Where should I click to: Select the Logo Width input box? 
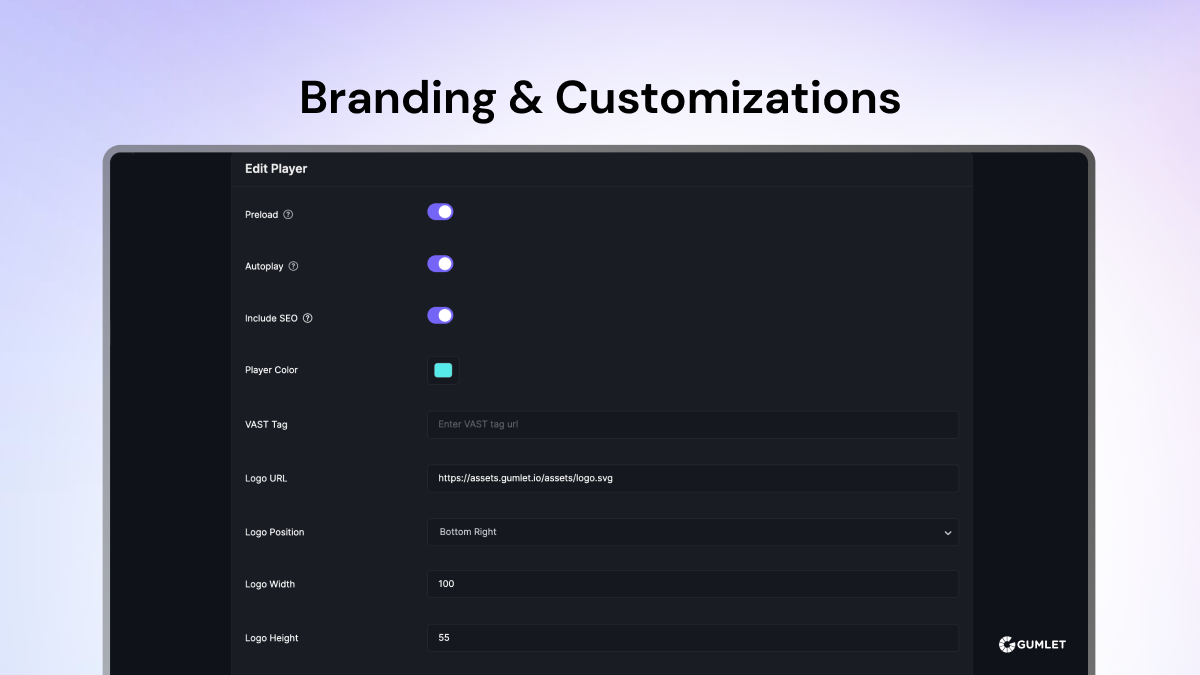692,584
